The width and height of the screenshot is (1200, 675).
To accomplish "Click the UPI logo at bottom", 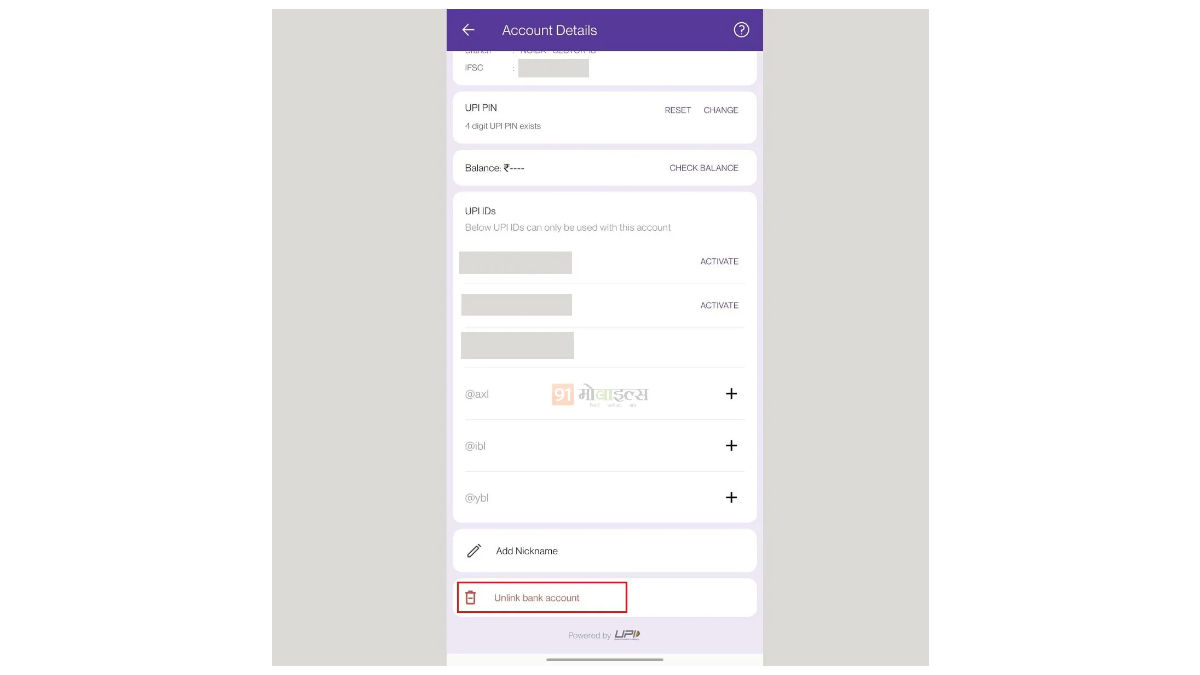I will pos(627,635).
